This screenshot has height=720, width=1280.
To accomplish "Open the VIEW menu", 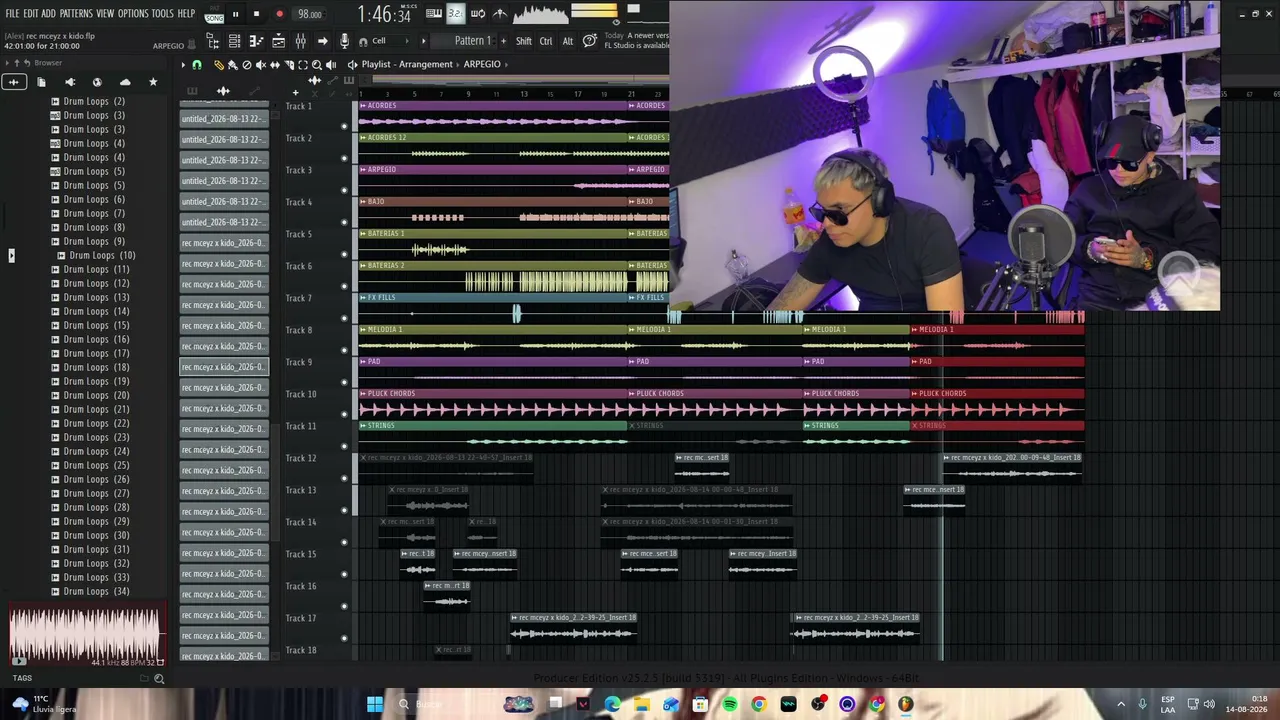I will point(105,14).
